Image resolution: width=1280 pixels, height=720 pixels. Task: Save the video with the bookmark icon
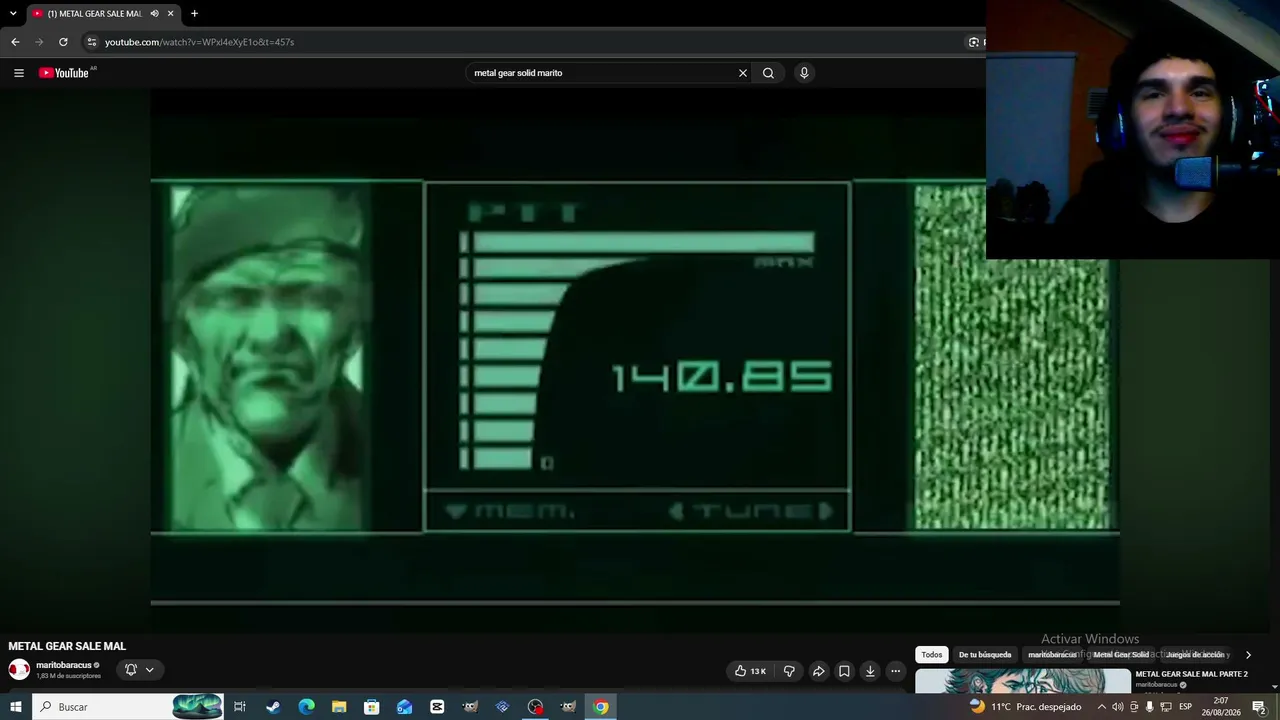844,671
